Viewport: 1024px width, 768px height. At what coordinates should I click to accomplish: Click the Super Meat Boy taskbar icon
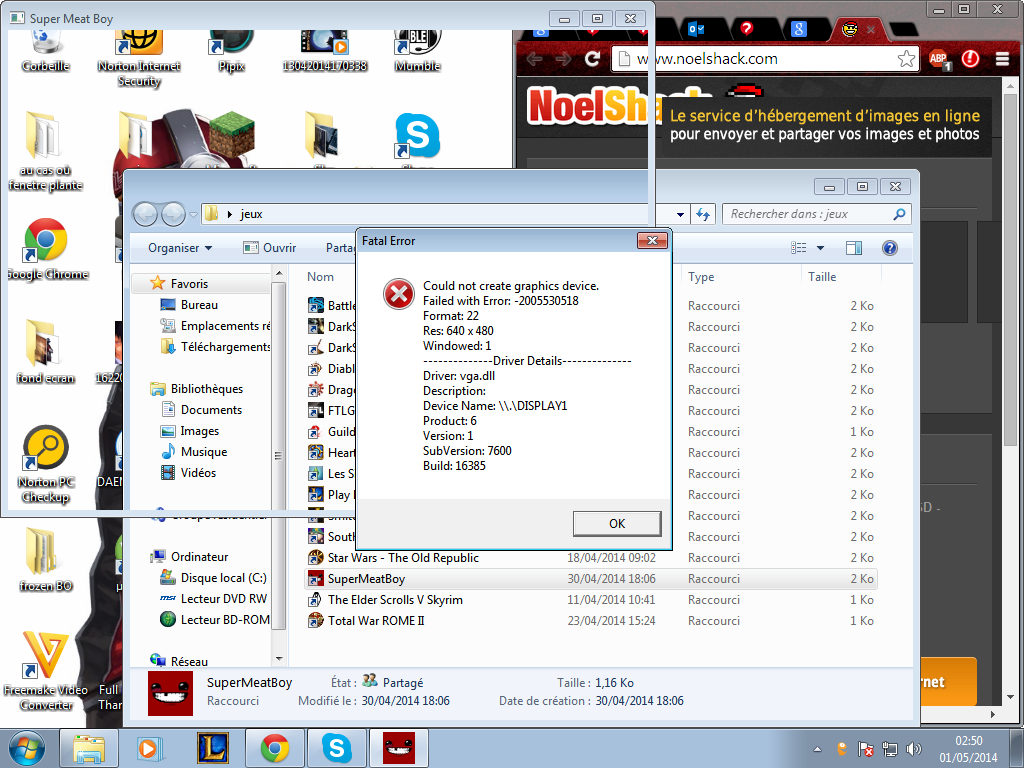click(399, 748)
